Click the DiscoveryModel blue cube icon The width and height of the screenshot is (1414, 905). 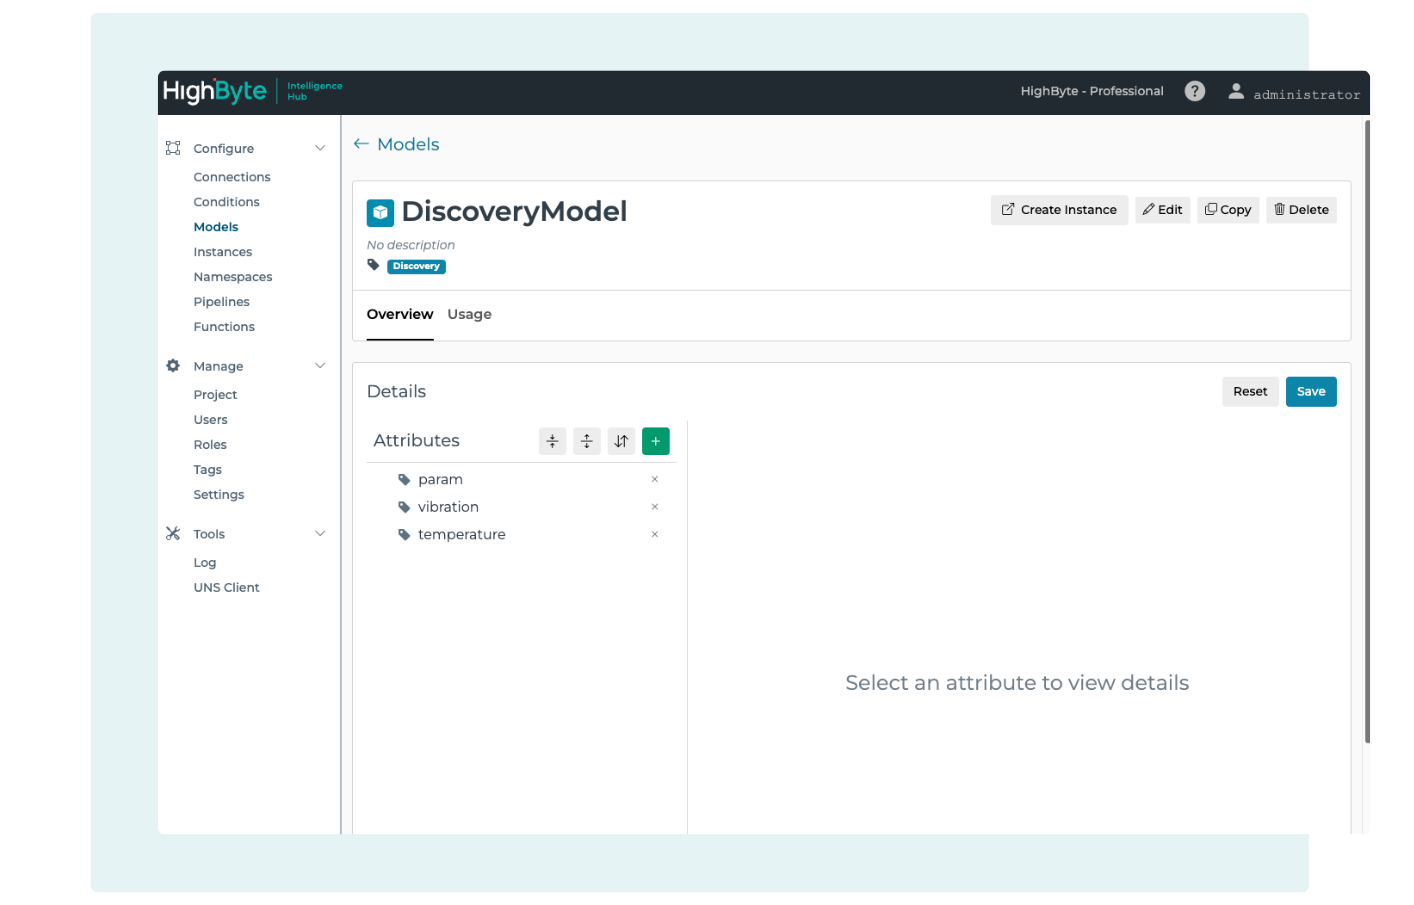point(380,212)
